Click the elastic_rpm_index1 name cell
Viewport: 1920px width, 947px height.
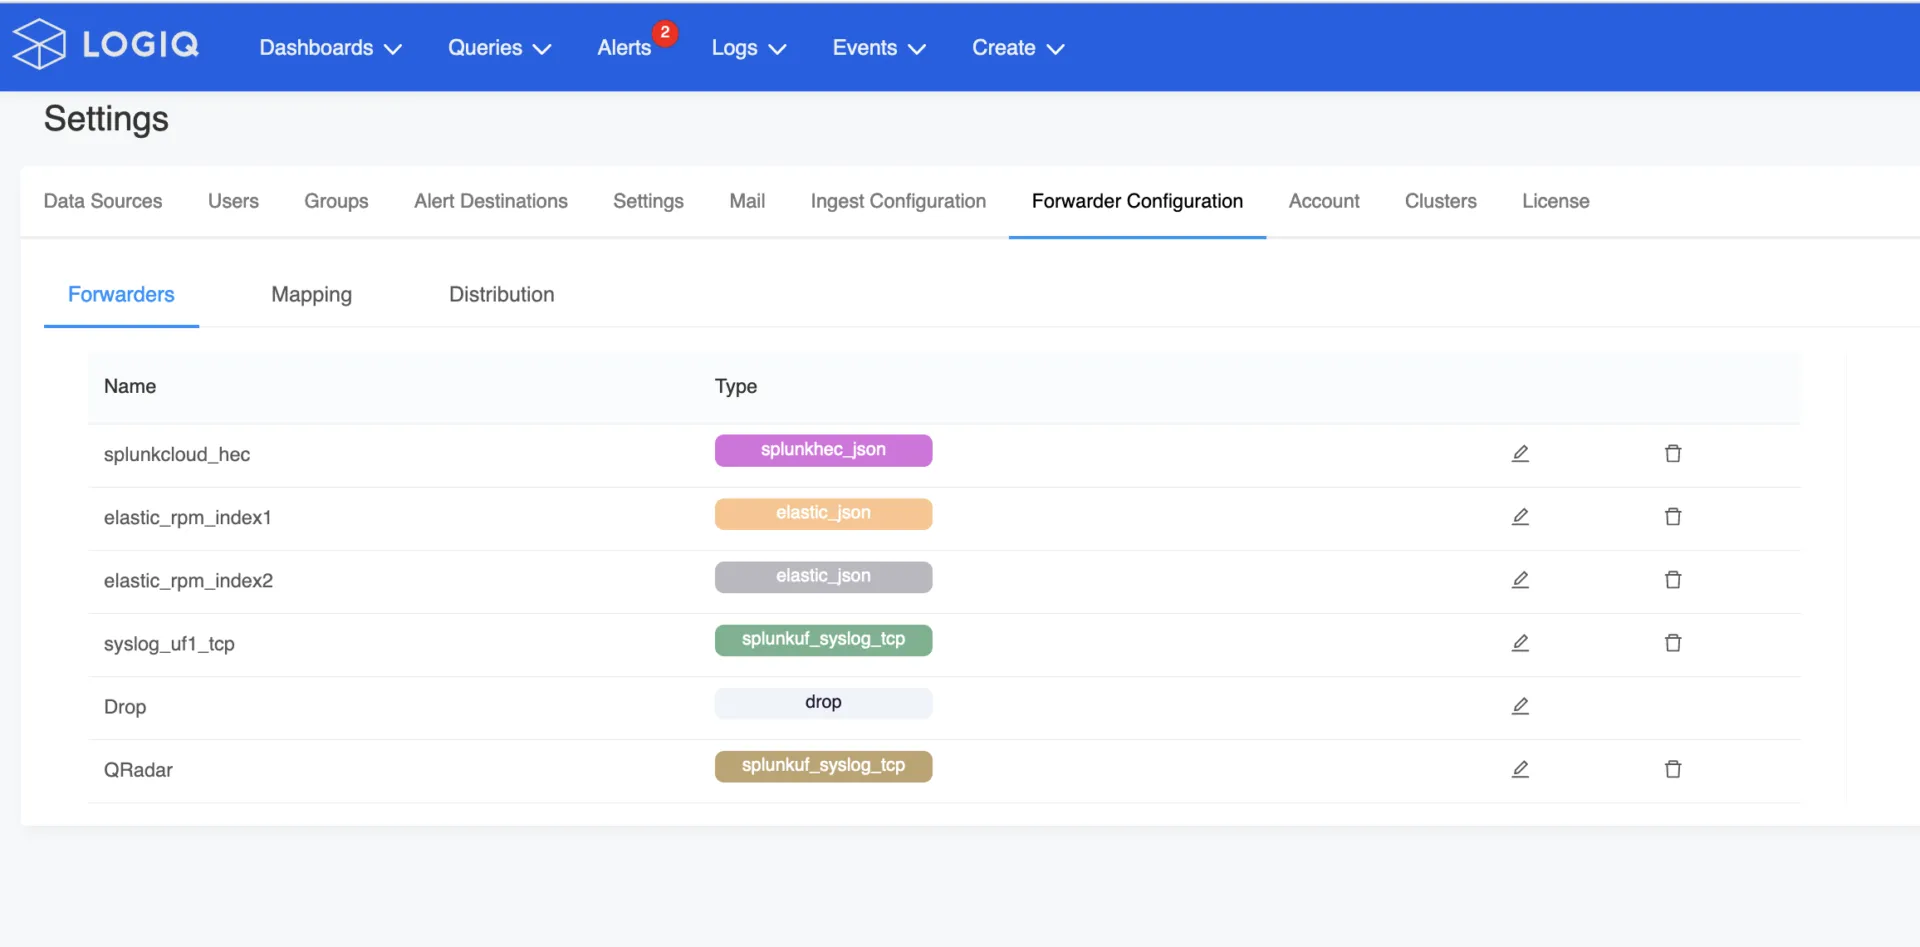(x=187, y=517)
